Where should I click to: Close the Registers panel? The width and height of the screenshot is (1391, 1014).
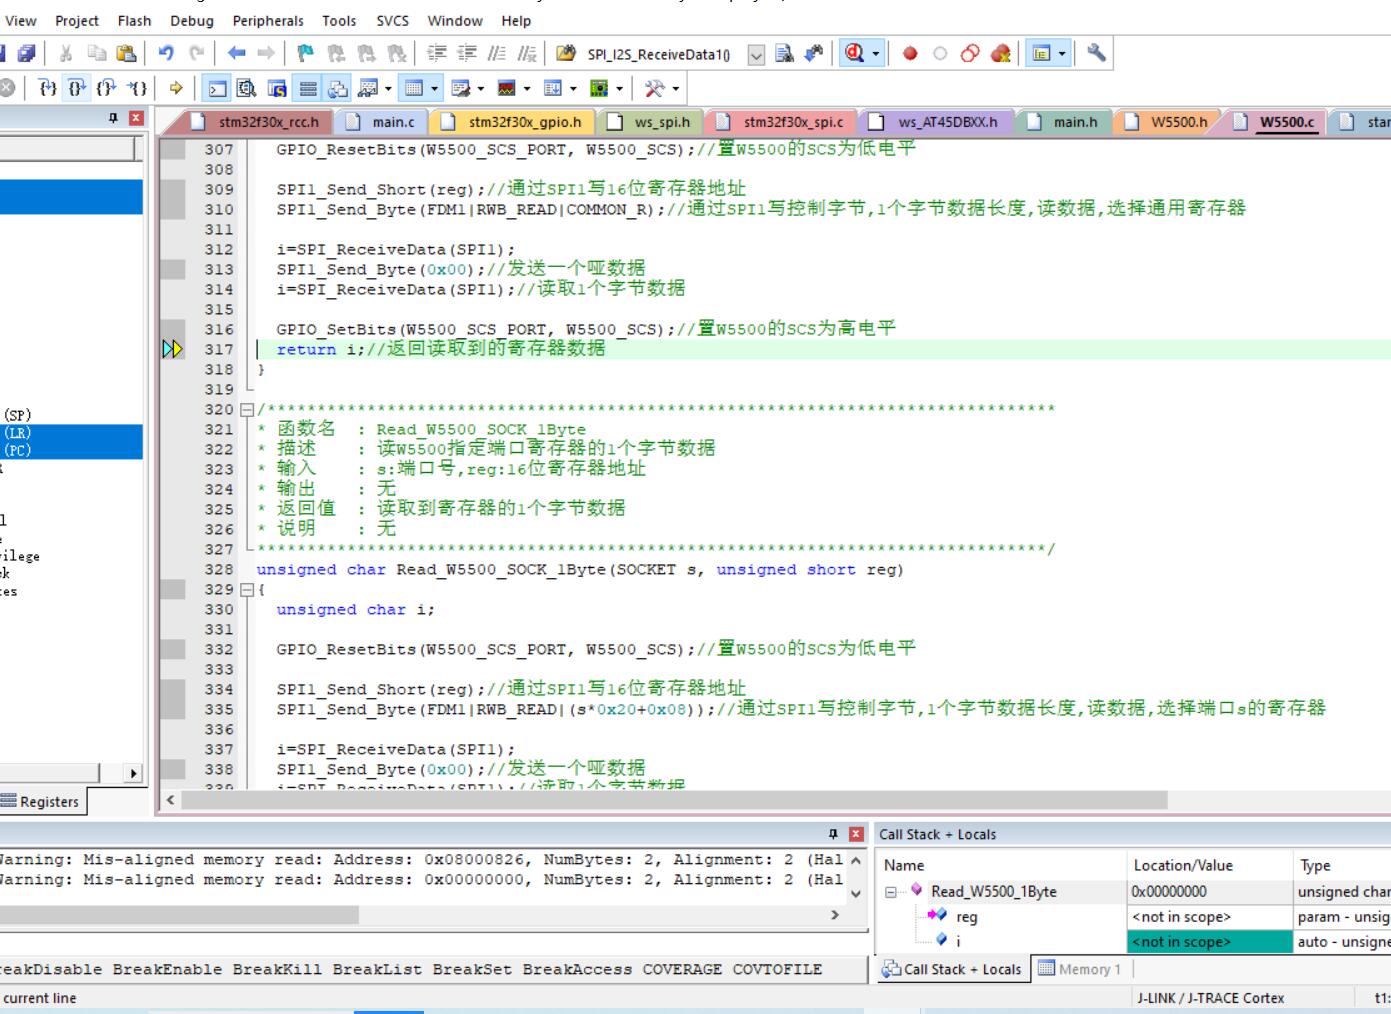coord(136,118)
